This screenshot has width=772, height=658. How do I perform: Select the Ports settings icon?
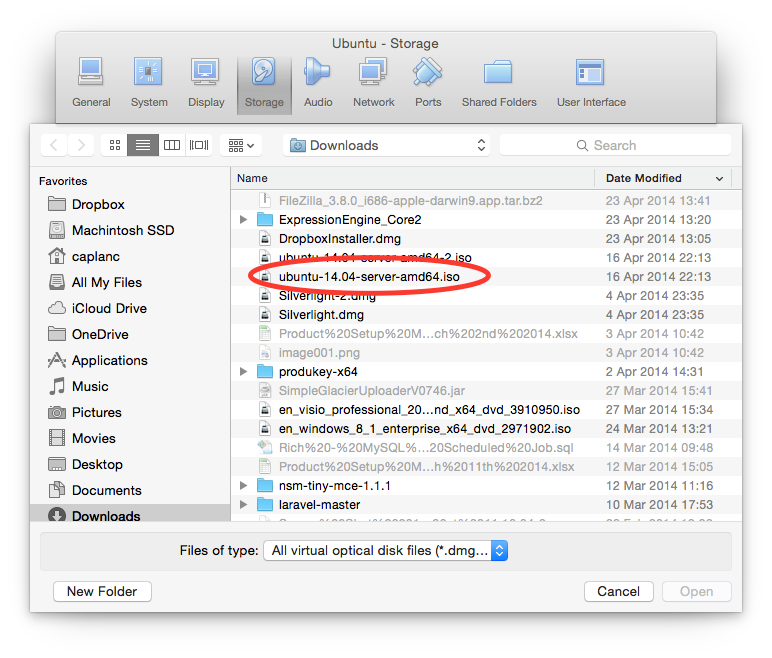point(428,73)
